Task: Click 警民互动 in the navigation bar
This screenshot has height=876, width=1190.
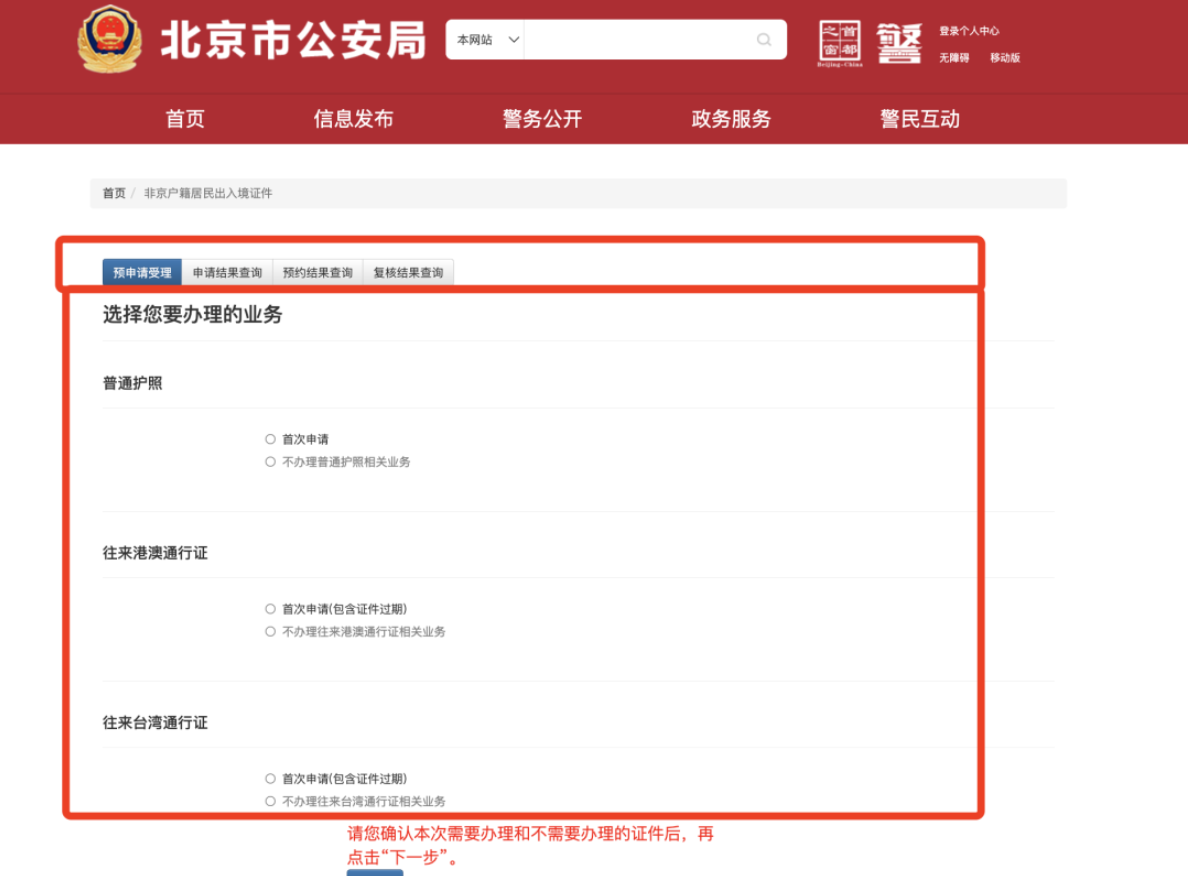Action: pos(918,119)
